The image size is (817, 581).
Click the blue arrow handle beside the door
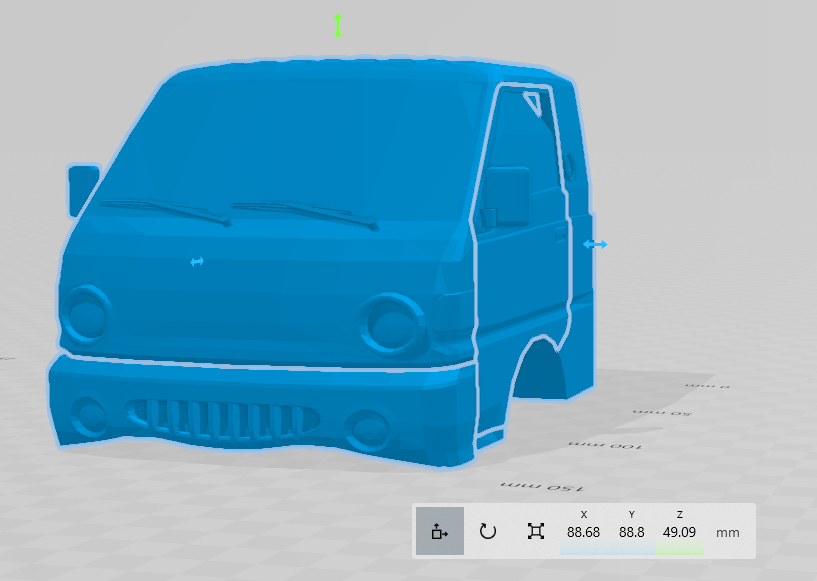pos(595,244)
